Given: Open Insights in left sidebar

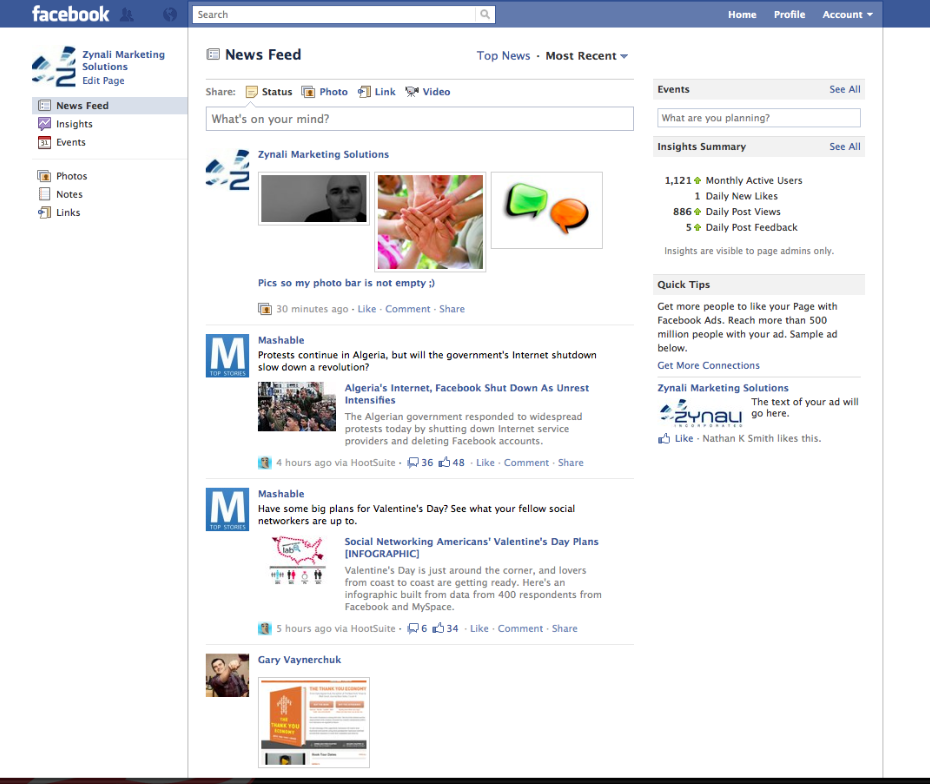Looking at the screenshot, I should (74, 124).
